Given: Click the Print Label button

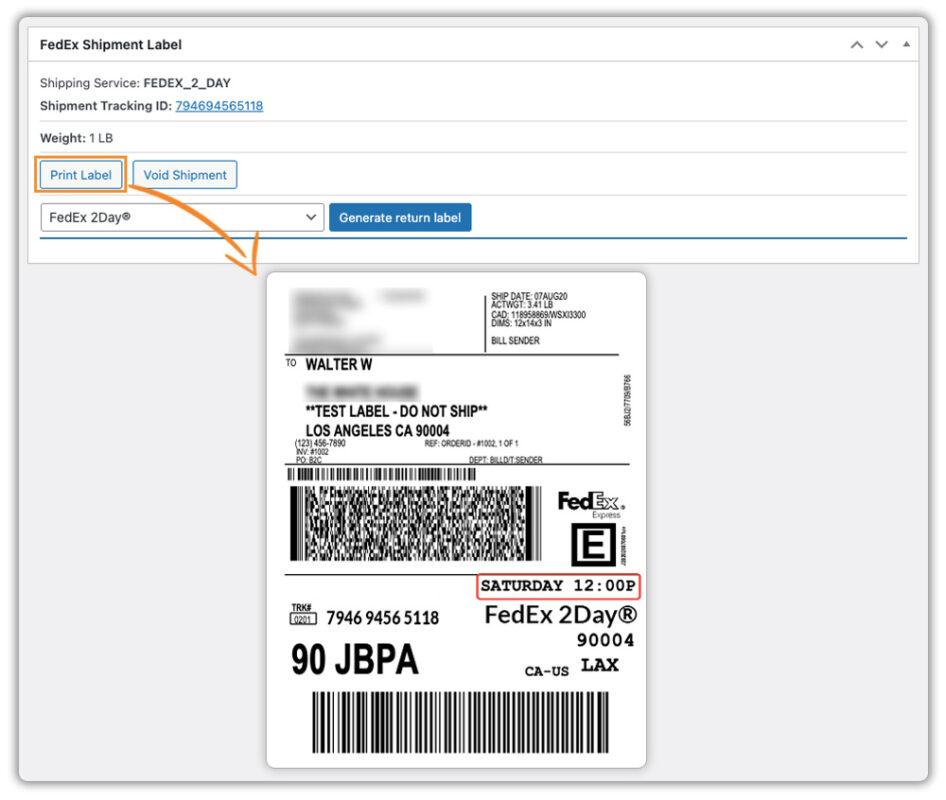Looking at the screenshot, I should 80,174.
